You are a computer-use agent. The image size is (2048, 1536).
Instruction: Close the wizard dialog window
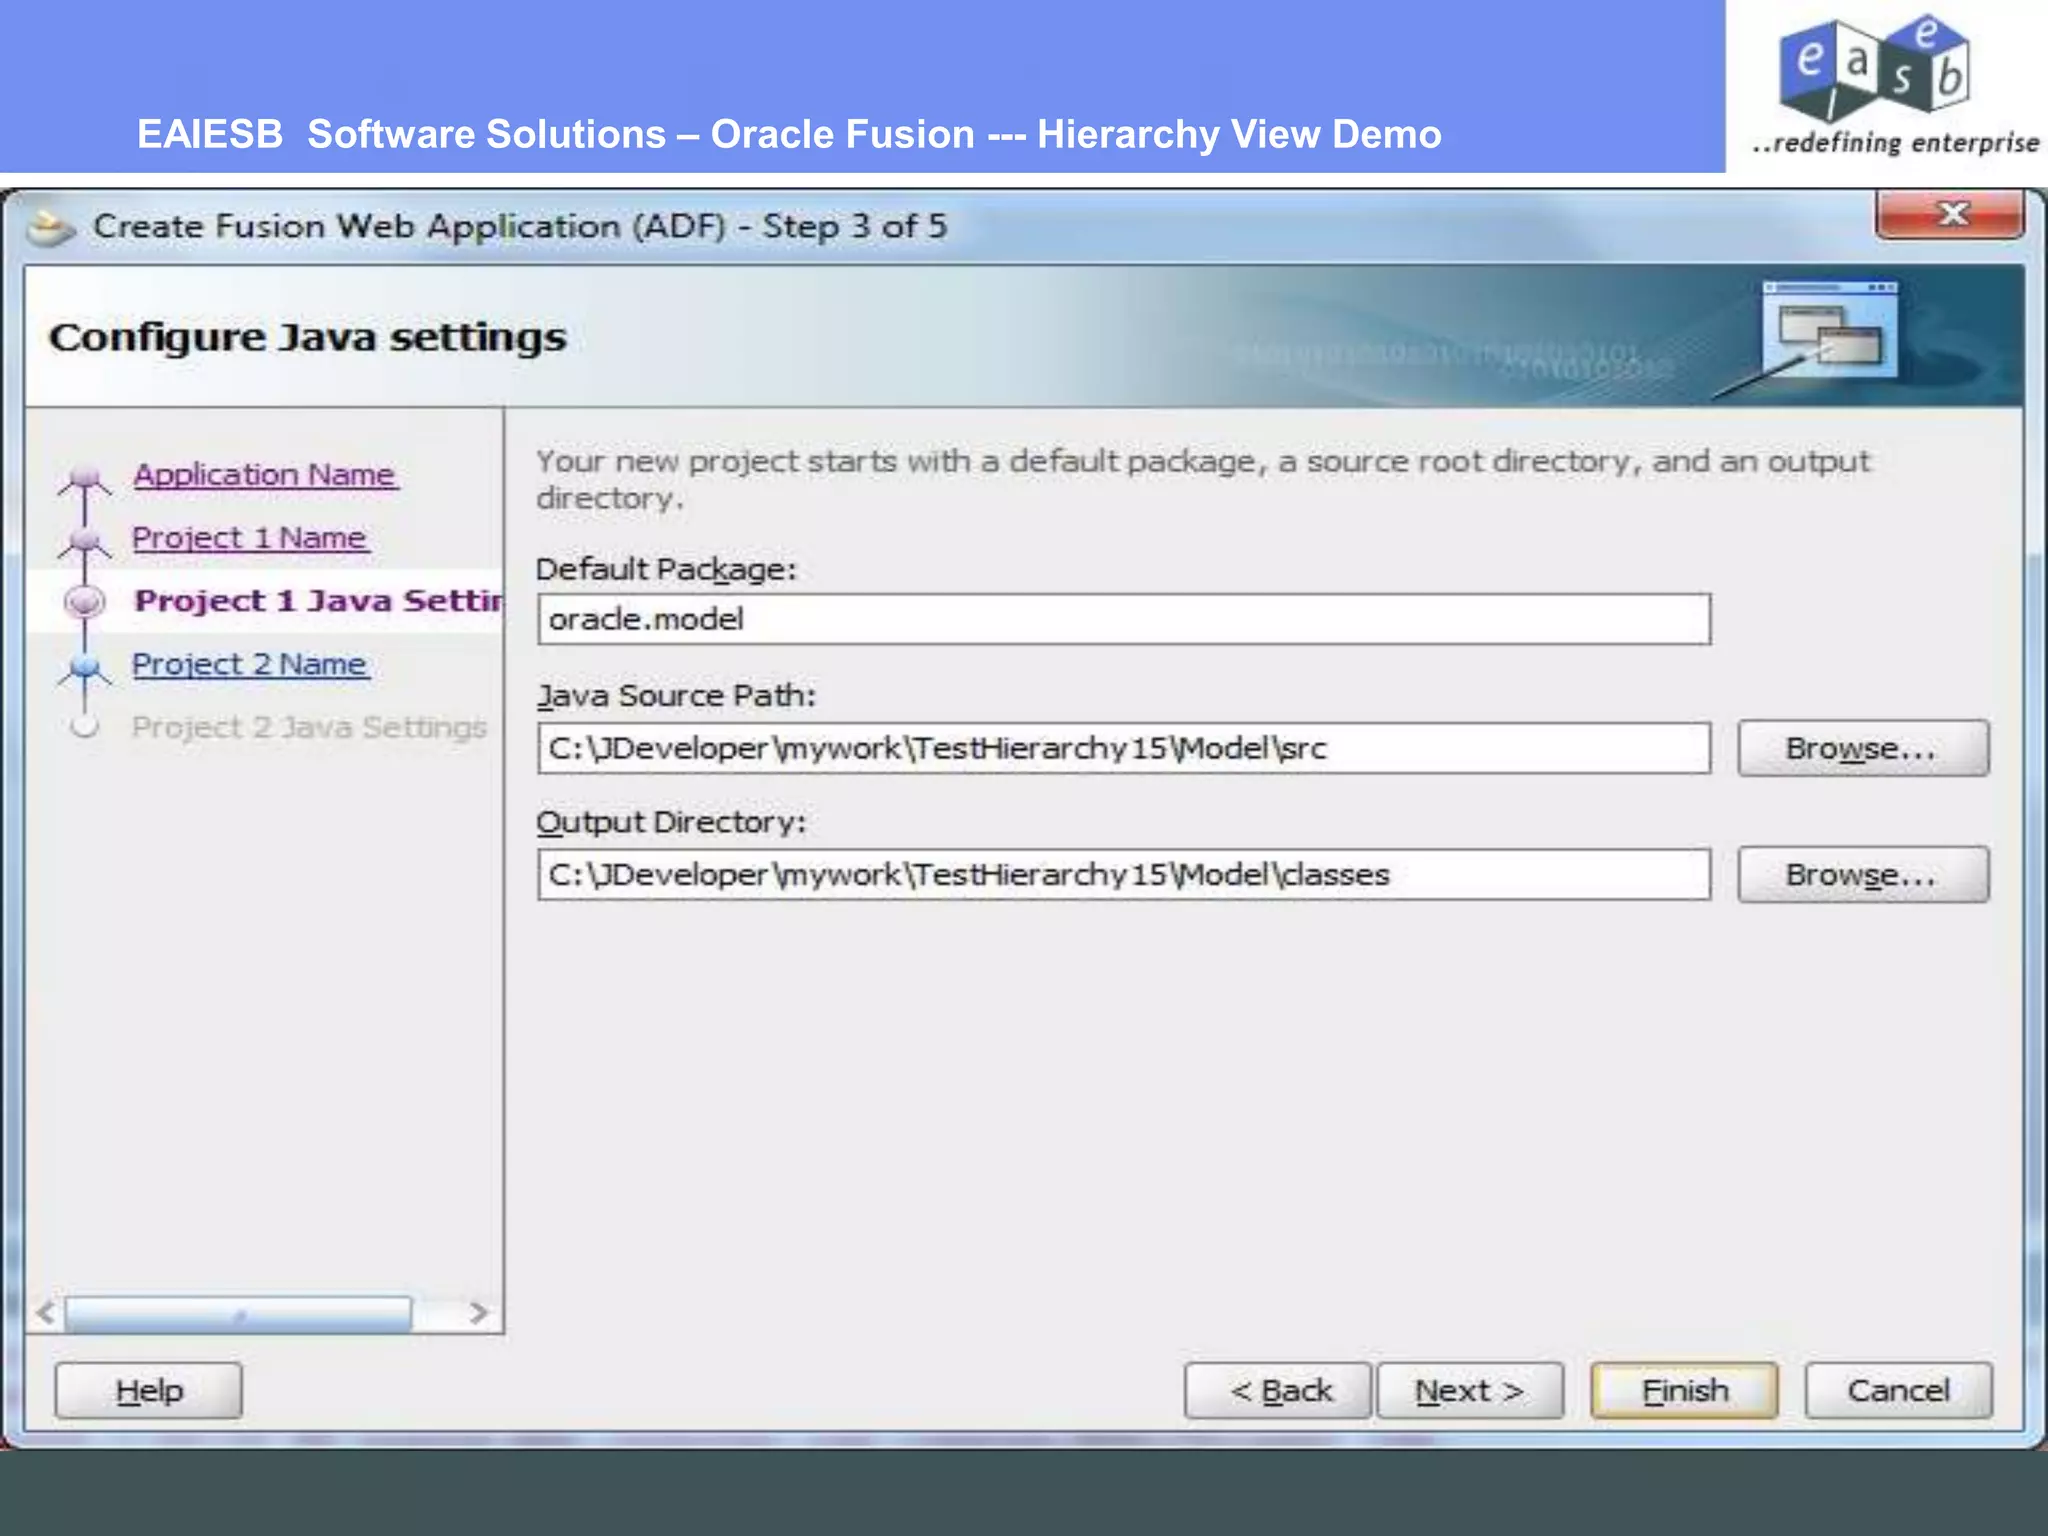coord(1950,214)
